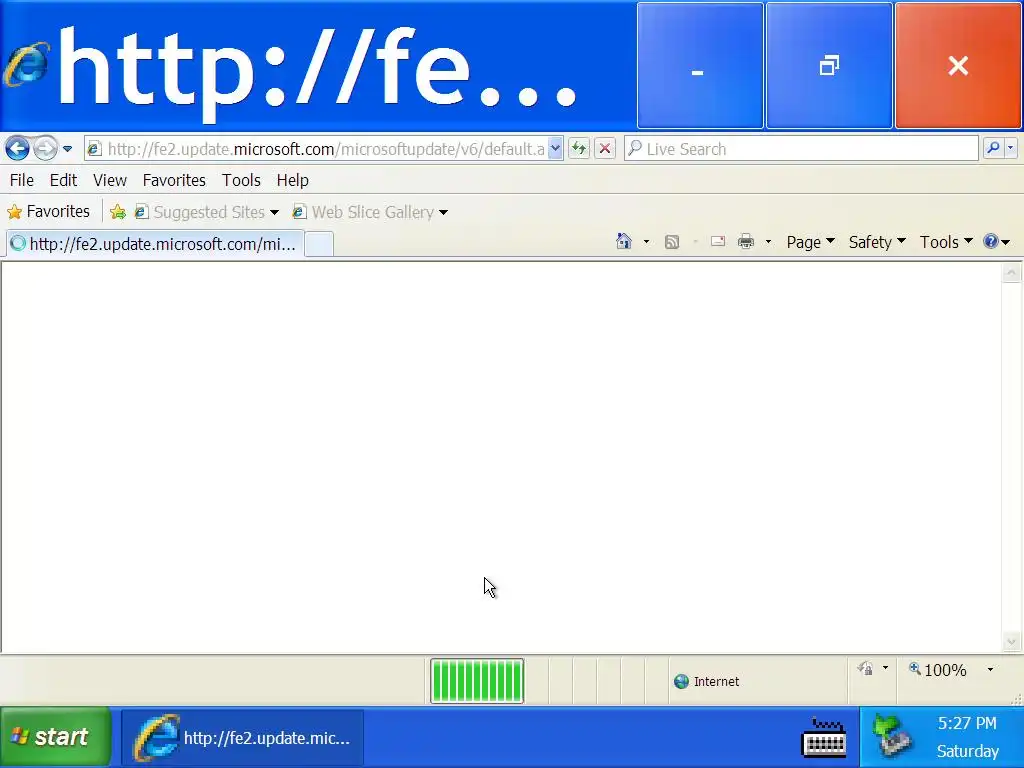The width and height of the screenshot is (1024, 768).
Task: Click the 5:27 PM clock
Action: [967, 724]
